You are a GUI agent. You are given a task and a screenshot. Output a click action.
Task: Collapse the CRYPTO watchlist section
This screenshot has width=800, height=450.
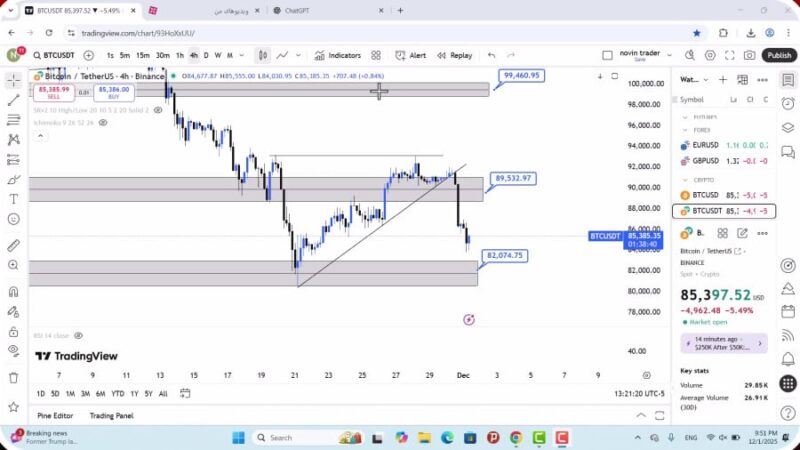click(x=685, y=180)
